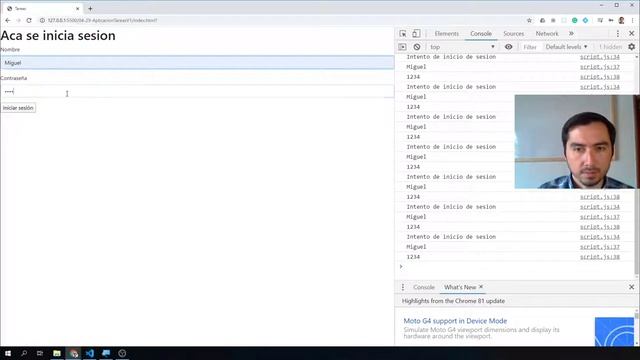Open Task View on the taskbar

click(40, 353)
